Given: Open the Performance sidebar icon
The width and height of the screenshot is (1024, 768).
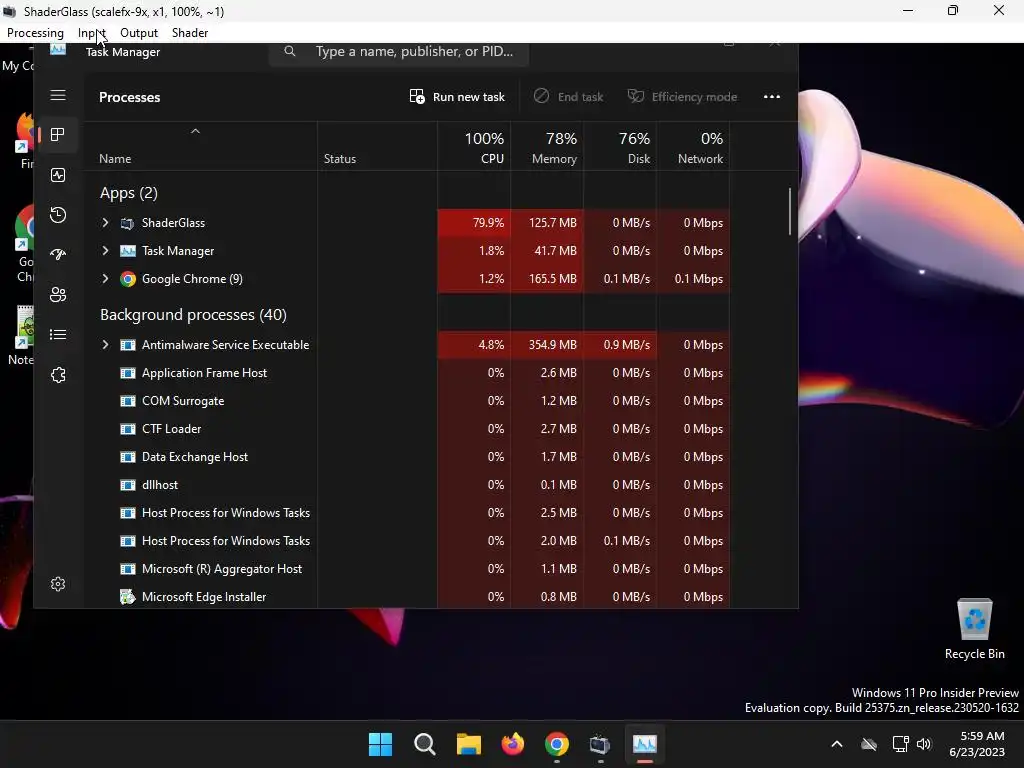Looking at the screenshot, I should (57, 175).
